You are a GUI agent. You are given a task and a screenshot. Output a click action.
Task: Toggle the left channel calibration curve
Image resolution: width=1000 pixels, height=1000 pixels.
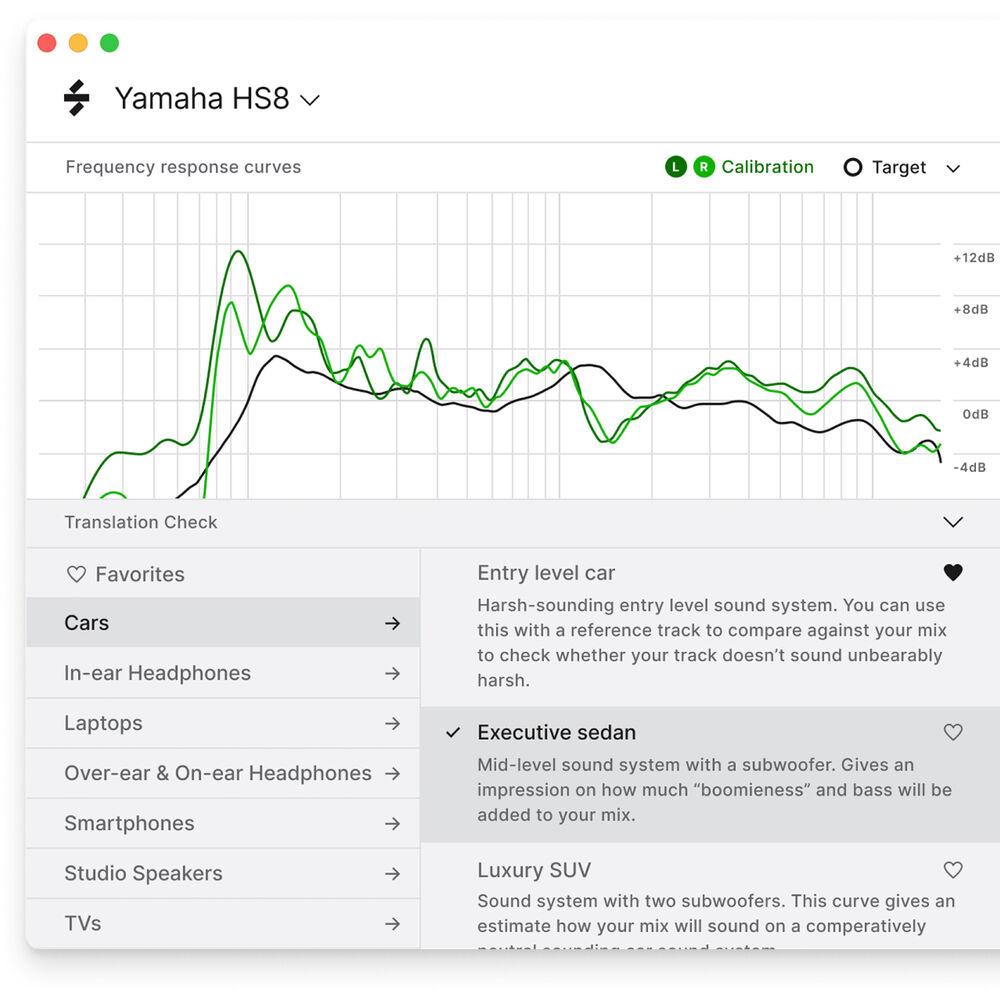(676, 167)
